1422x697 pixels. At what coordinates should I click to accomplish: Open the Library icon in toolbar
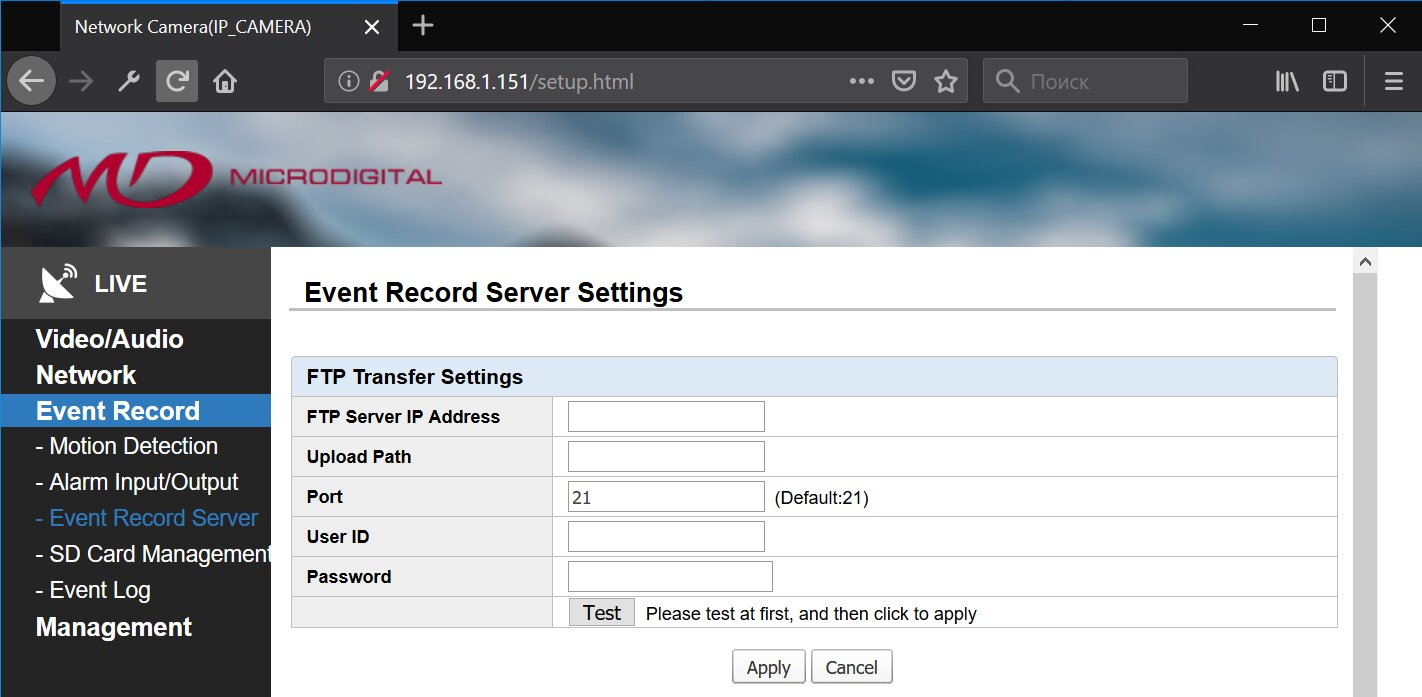point(1287,82)
